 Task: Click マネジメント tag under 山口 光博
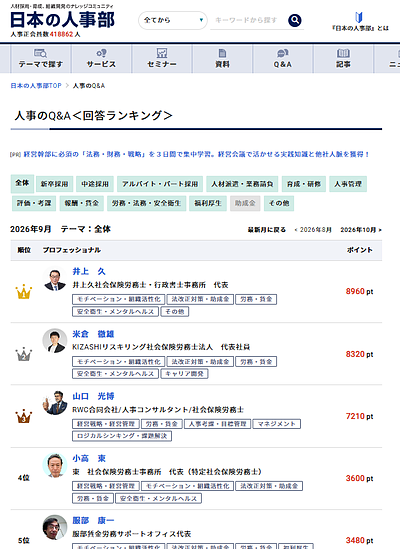[x=277, y=424]
